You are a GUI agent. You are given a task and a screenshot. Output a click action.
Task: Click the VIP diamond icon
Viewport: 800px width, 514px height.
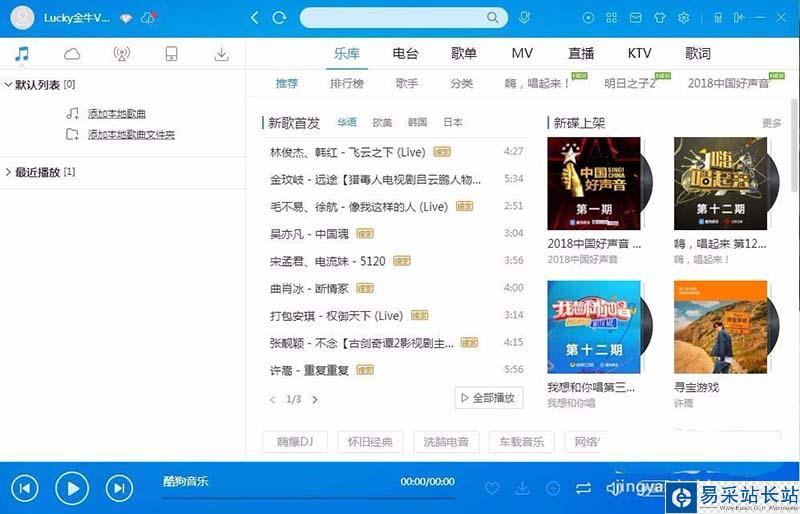(126, 18)
